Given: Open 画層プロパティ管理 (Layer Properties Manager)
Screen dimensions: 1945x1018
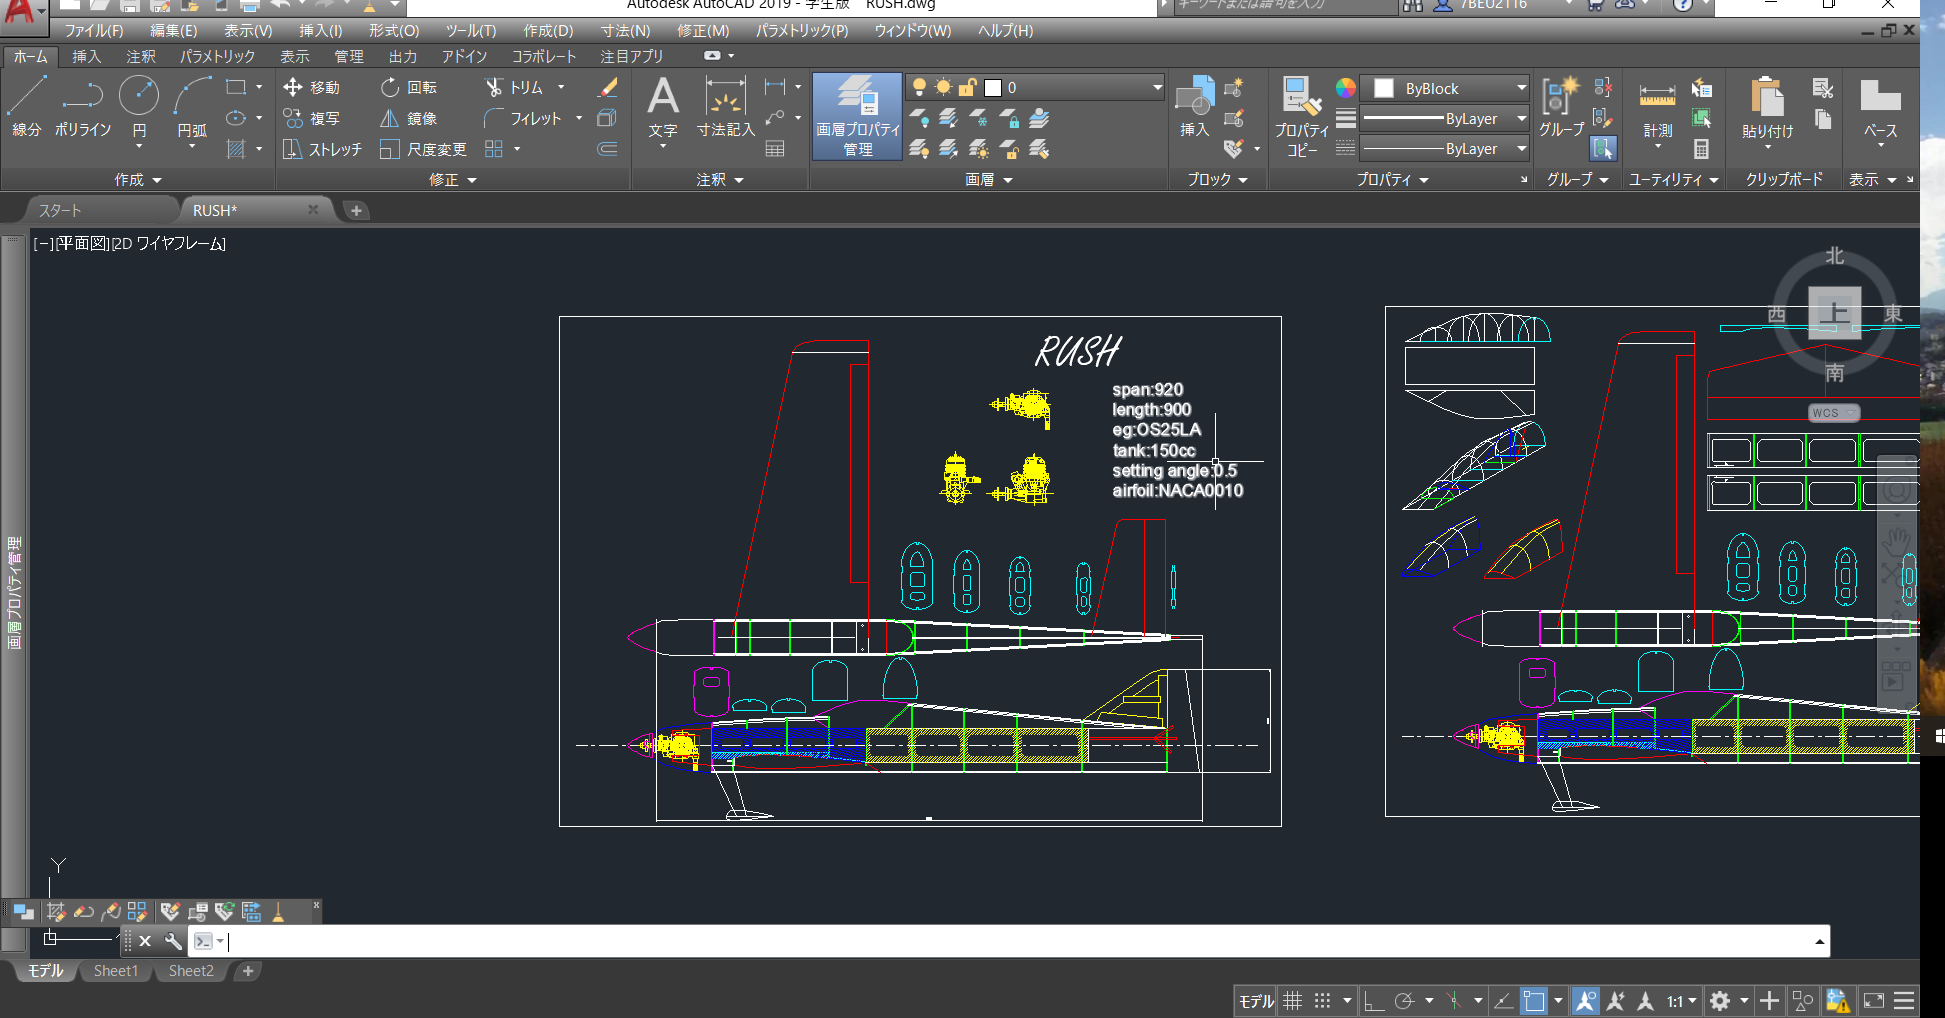Looking at the screenshot, I should point(858,116).
